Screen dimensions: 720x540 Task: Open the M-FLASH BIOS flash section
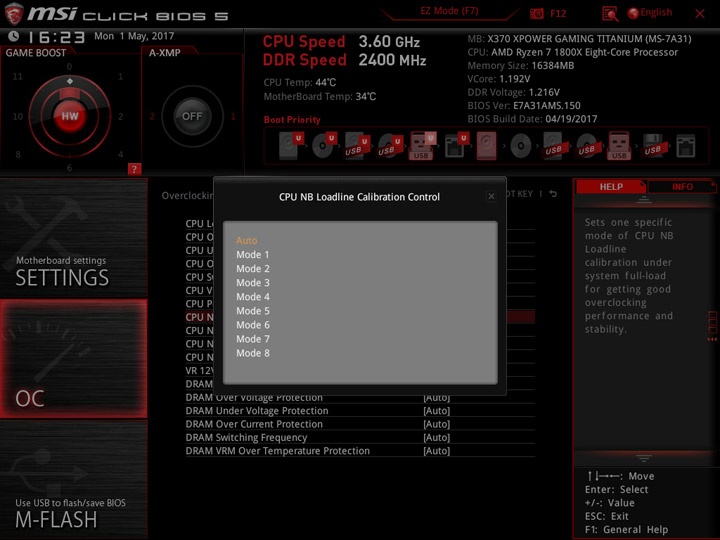(73, 479)
